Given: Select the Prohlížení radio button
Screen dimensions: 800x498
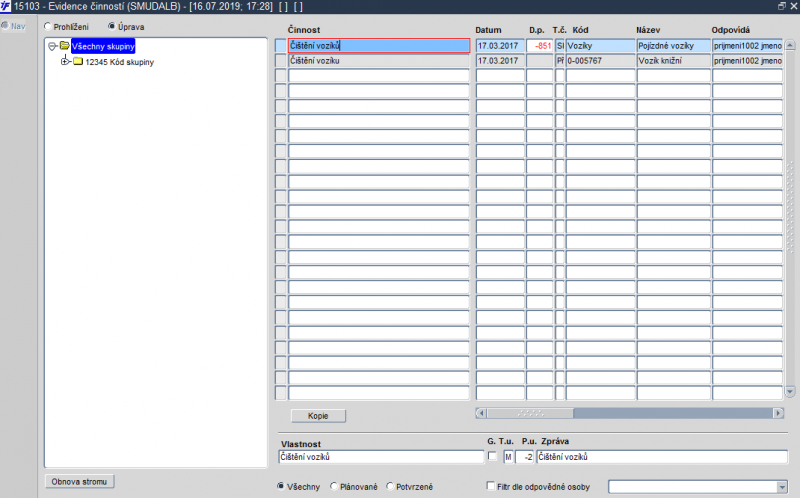Looking at the screenshot, I should 48,27.
